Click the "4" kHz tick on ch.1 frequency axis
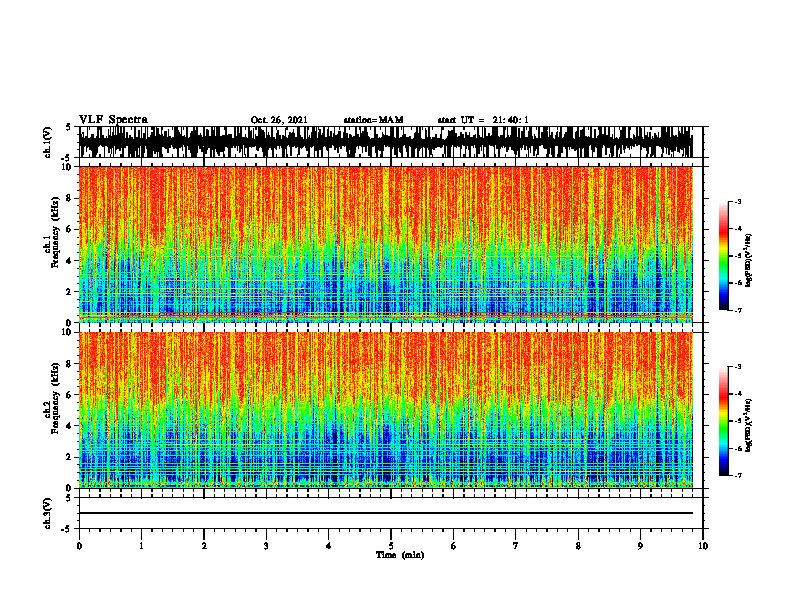This screenshot has height=612, width=792. (70, 261)
